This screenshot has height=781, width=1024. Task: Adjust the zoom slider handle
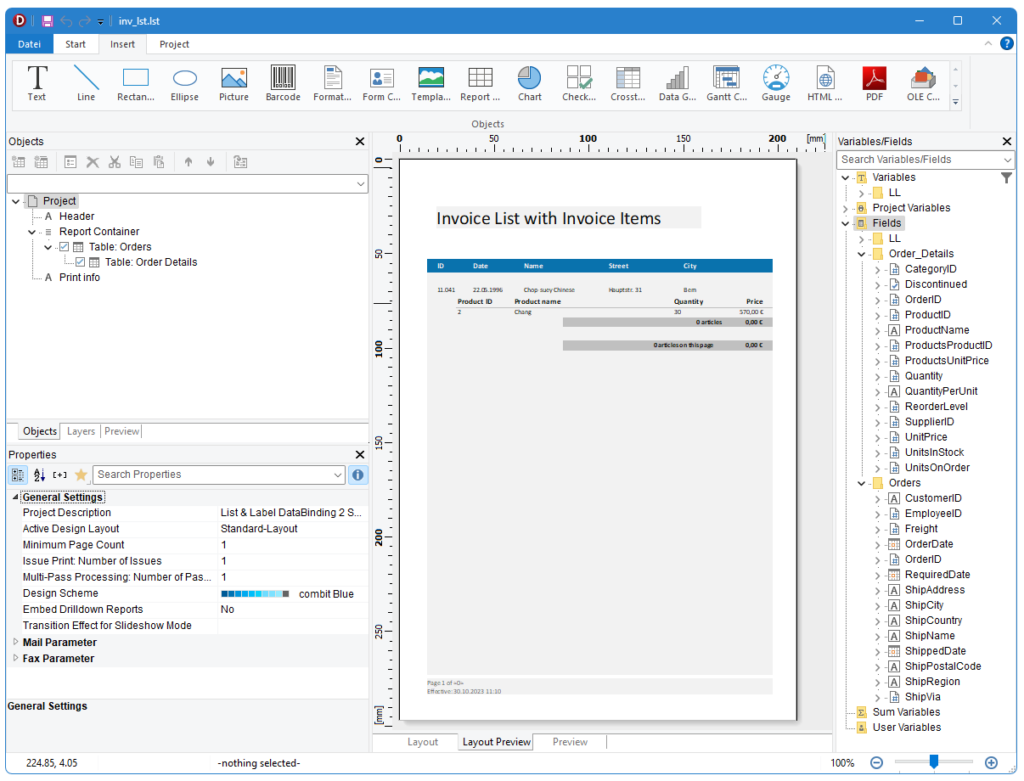[934, 761]
